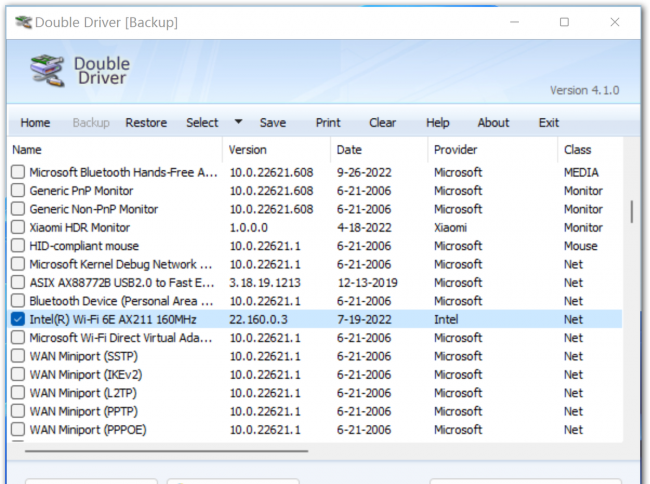Screen dimensions: 650x484
Task: Click date 7-19-2022 cell
Action: tap(364, 319)
